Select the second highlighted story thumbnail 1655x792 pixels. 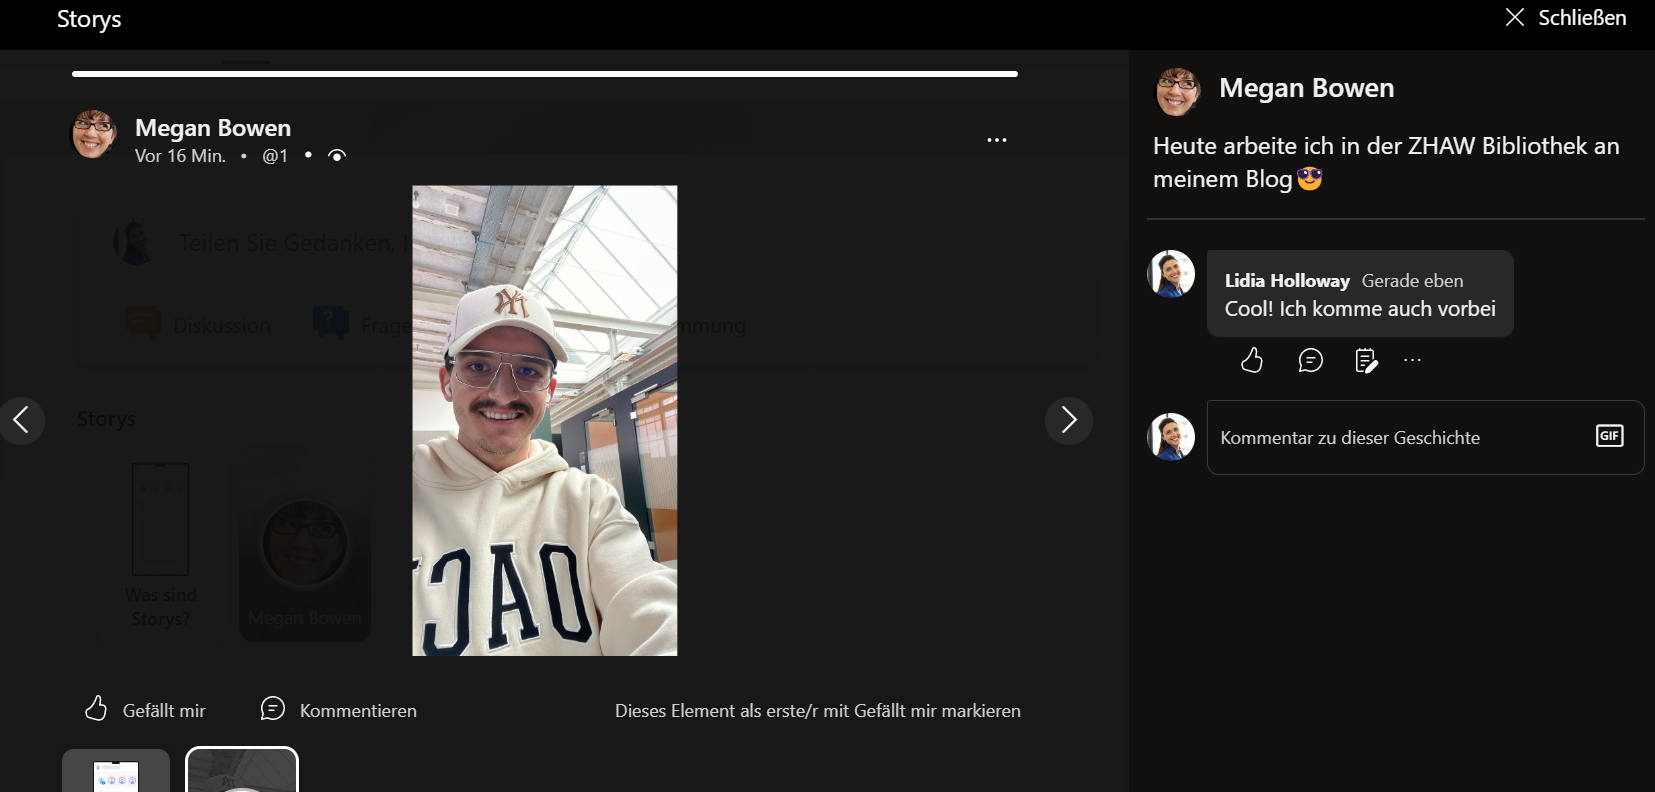pos(242,771)
